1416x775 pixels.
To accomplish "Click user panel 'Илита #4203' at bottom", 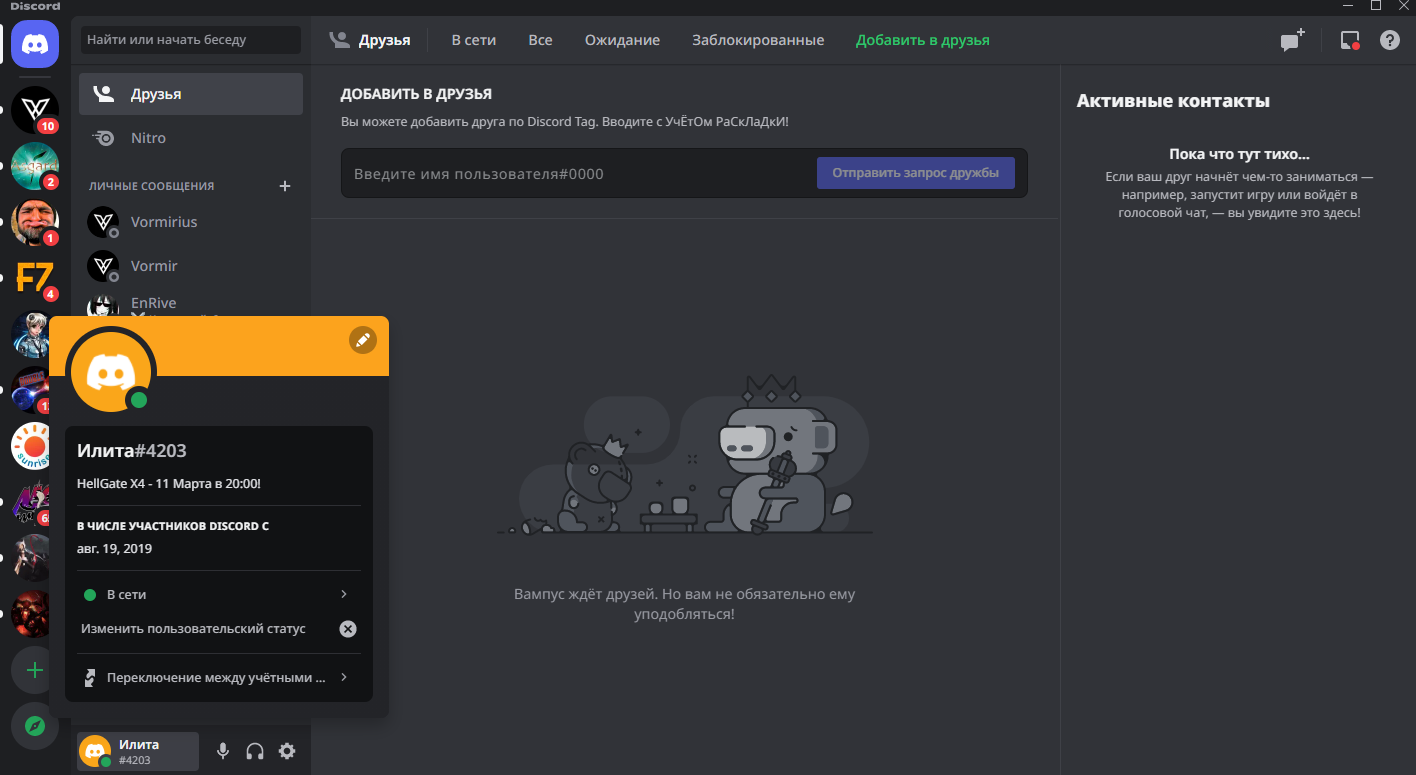I will [x=138, y=751].
